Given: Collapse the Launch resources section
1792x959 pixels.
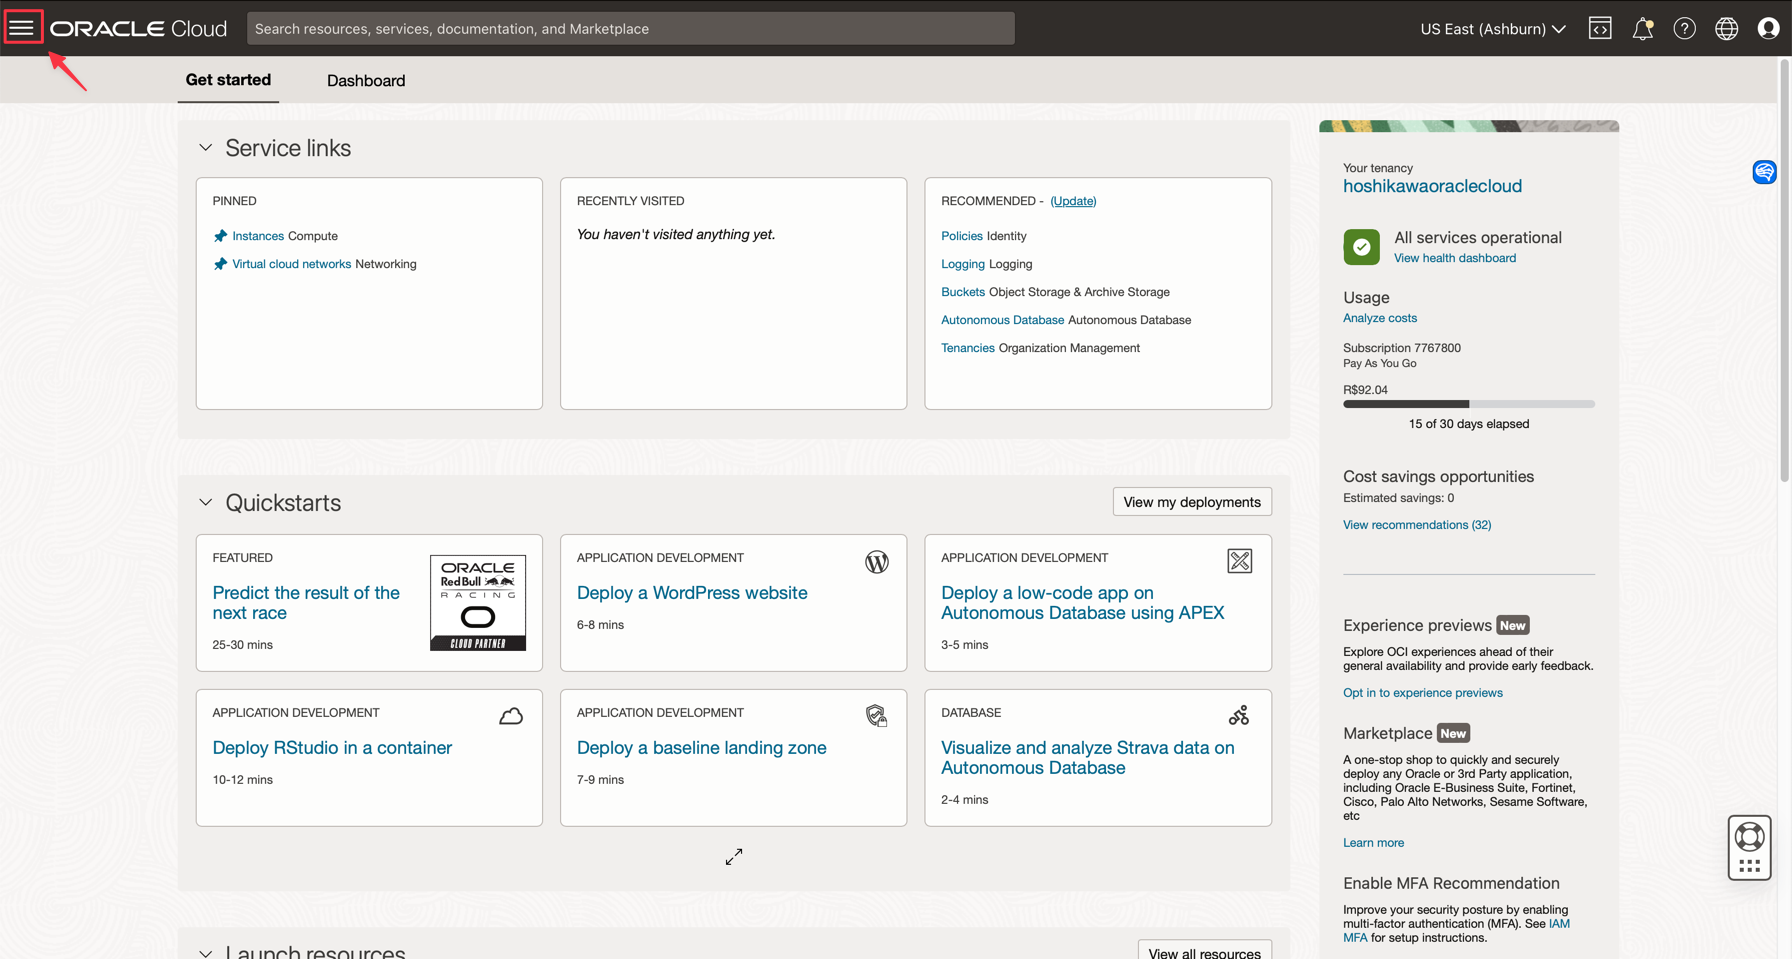Looking at the screenshot, I should pos(206,952).
